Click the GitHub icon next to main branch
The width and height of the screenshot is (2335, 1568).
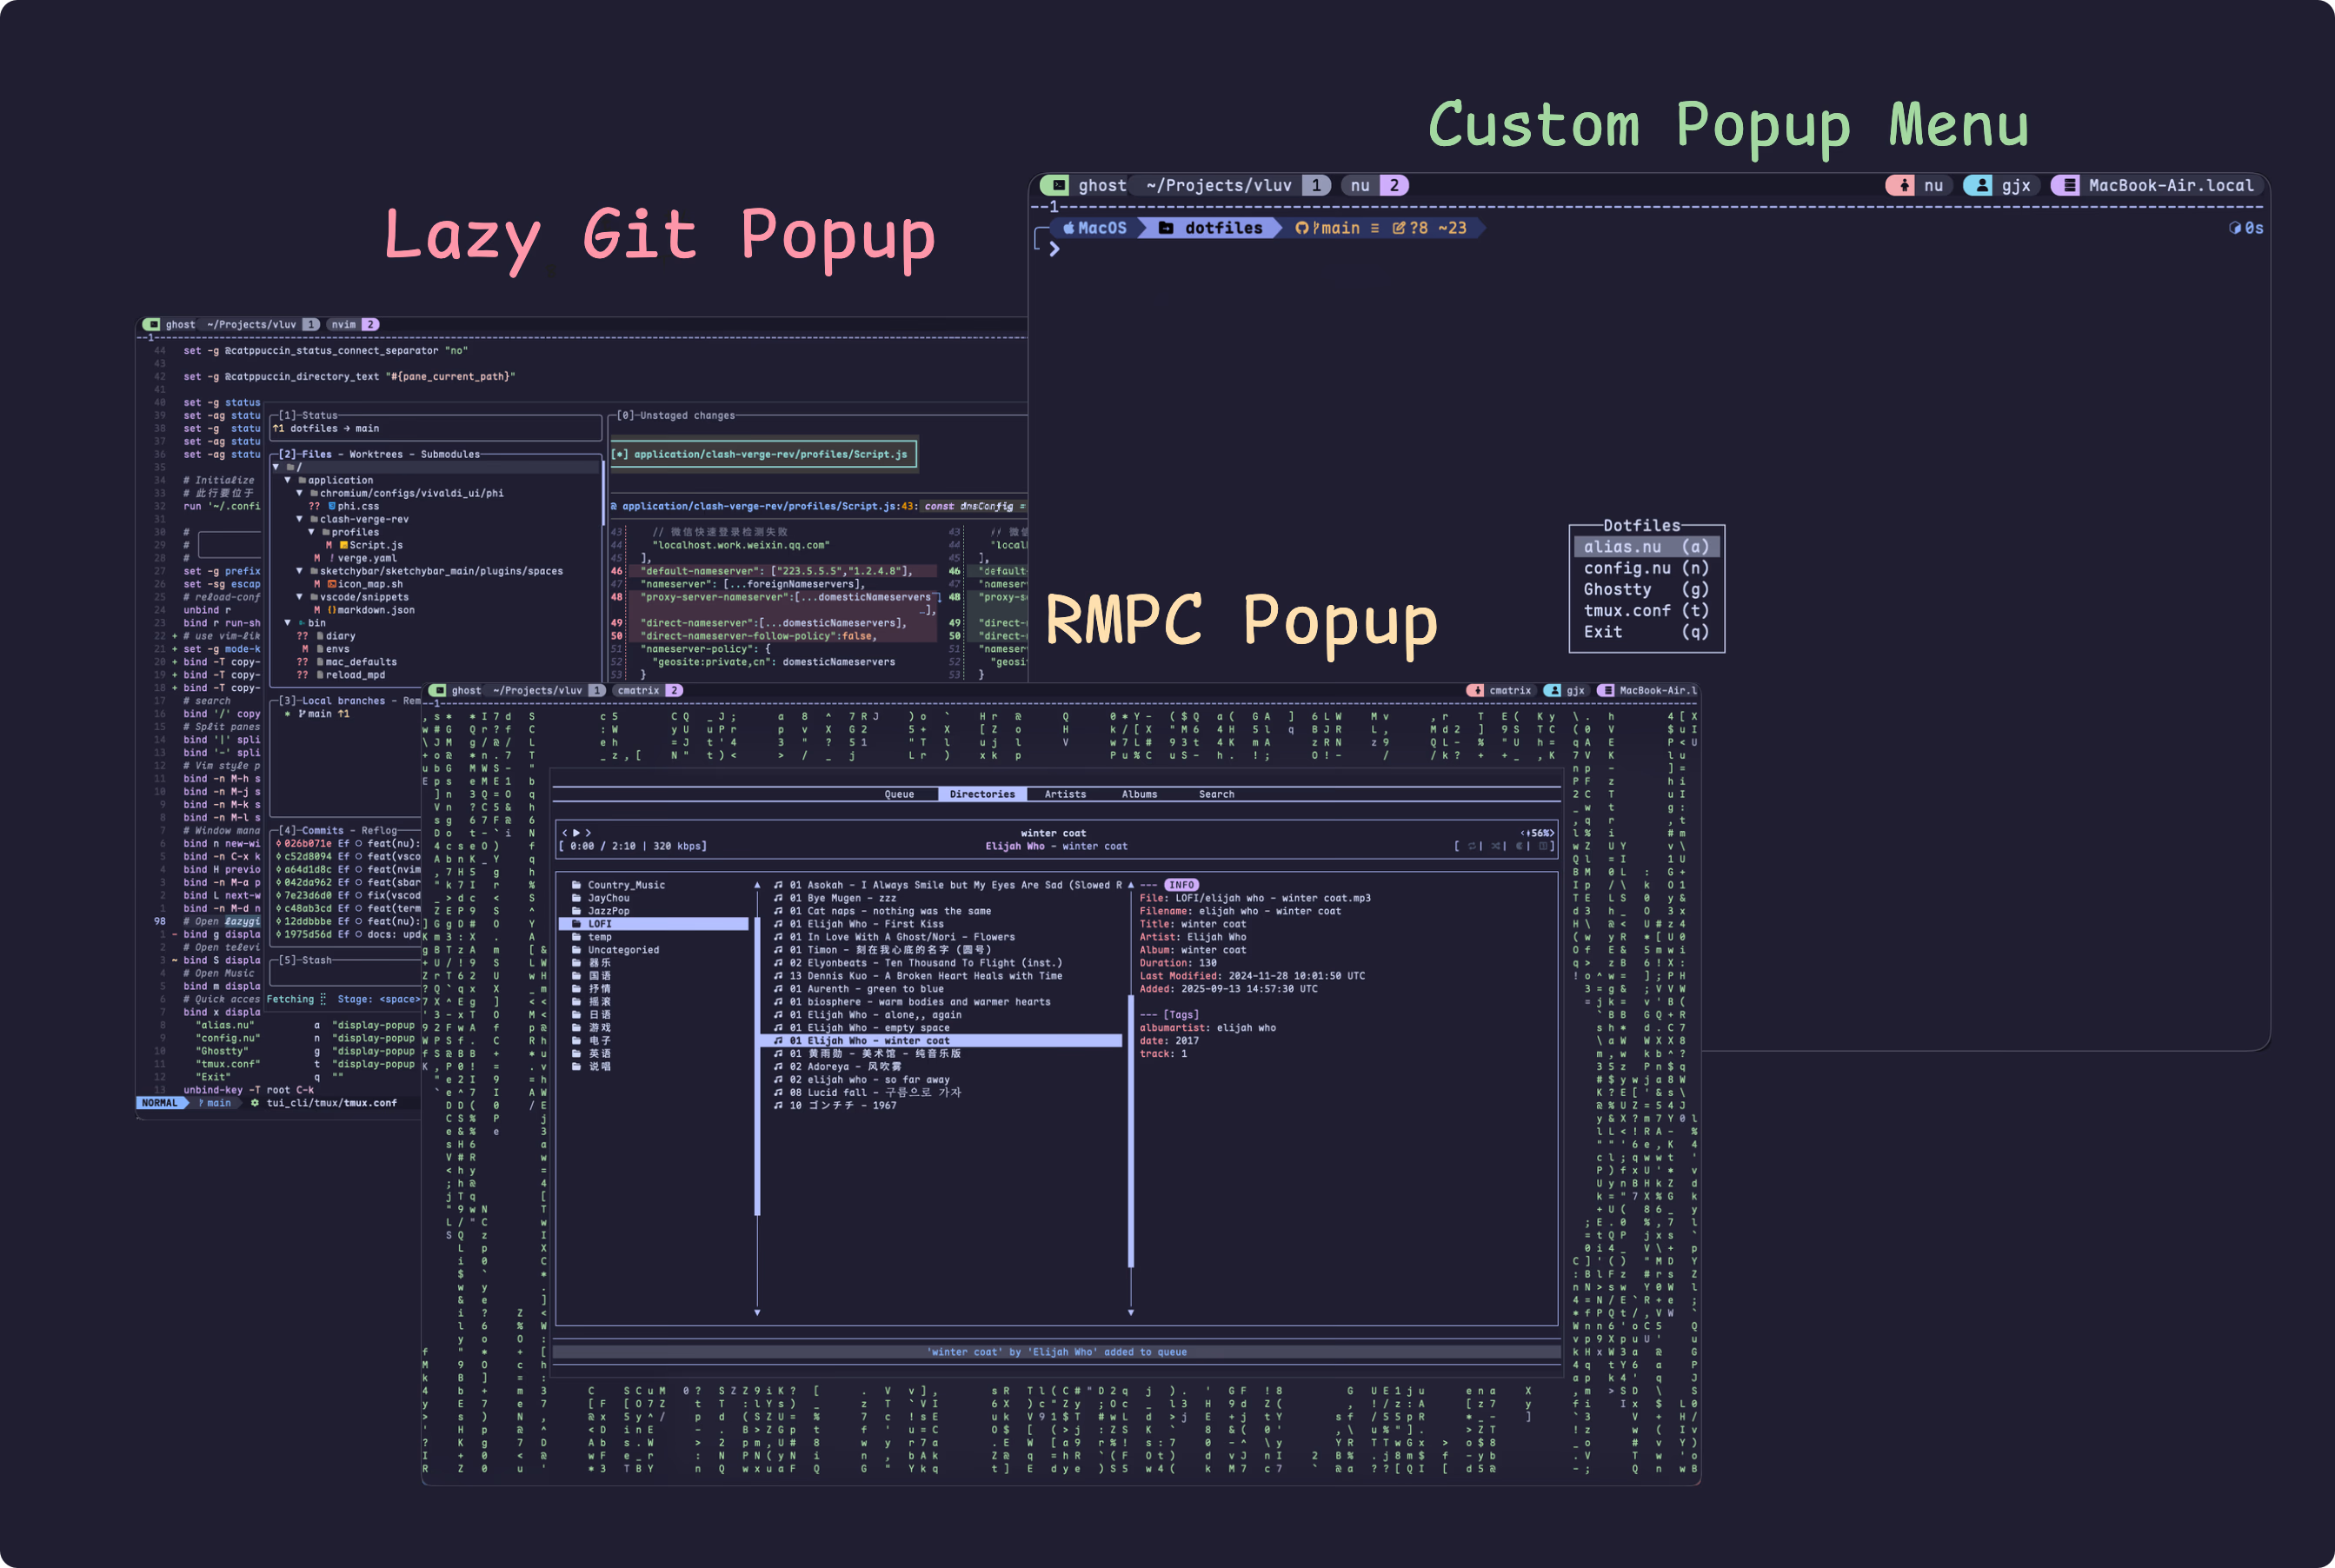1301,228
